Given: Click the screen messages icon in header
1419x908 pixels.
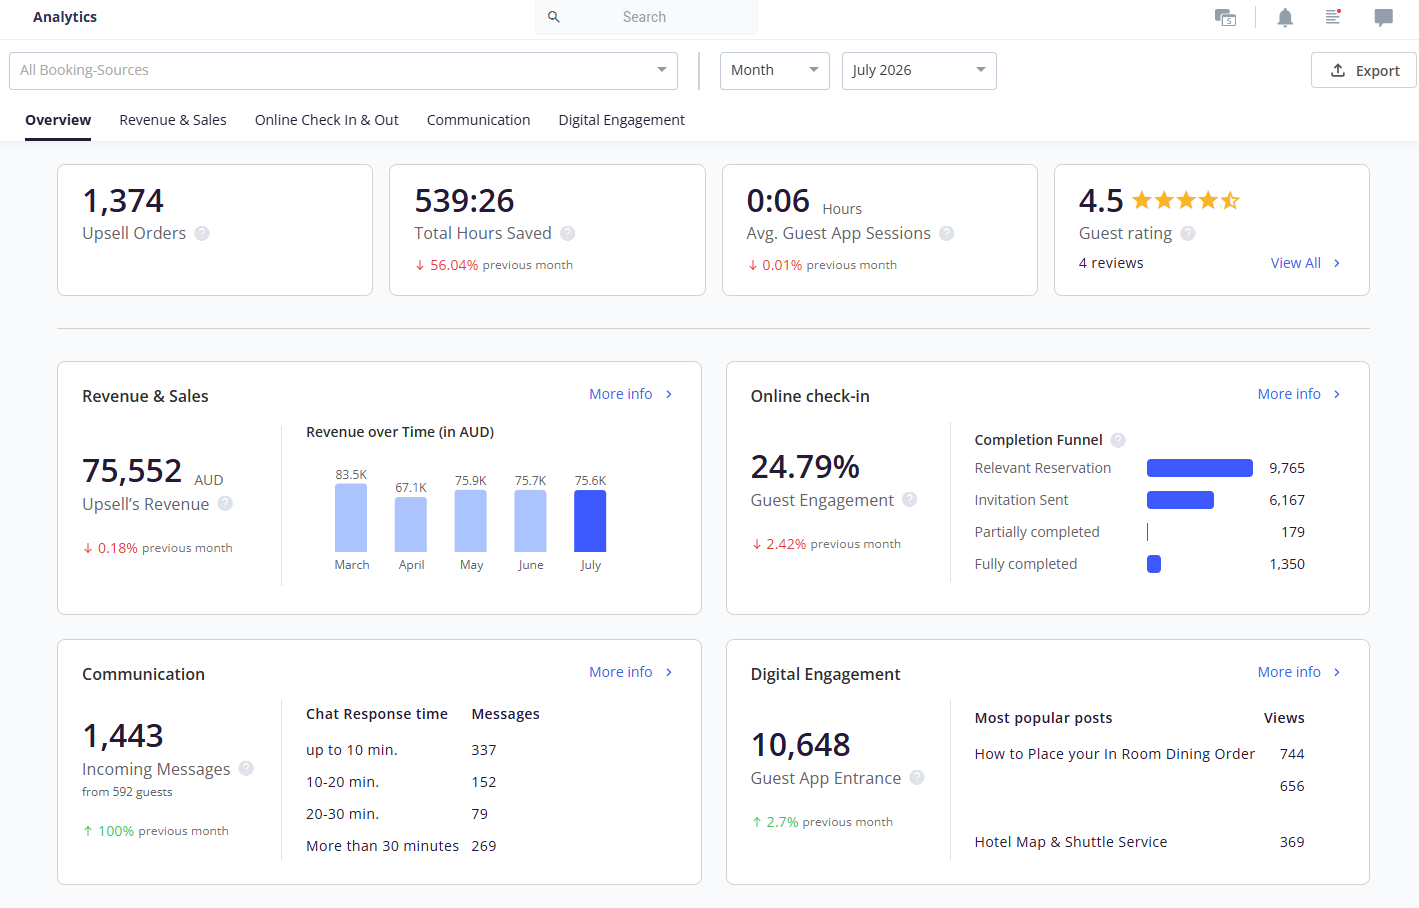Looking at the screenshot, I should click(1225, 17).
